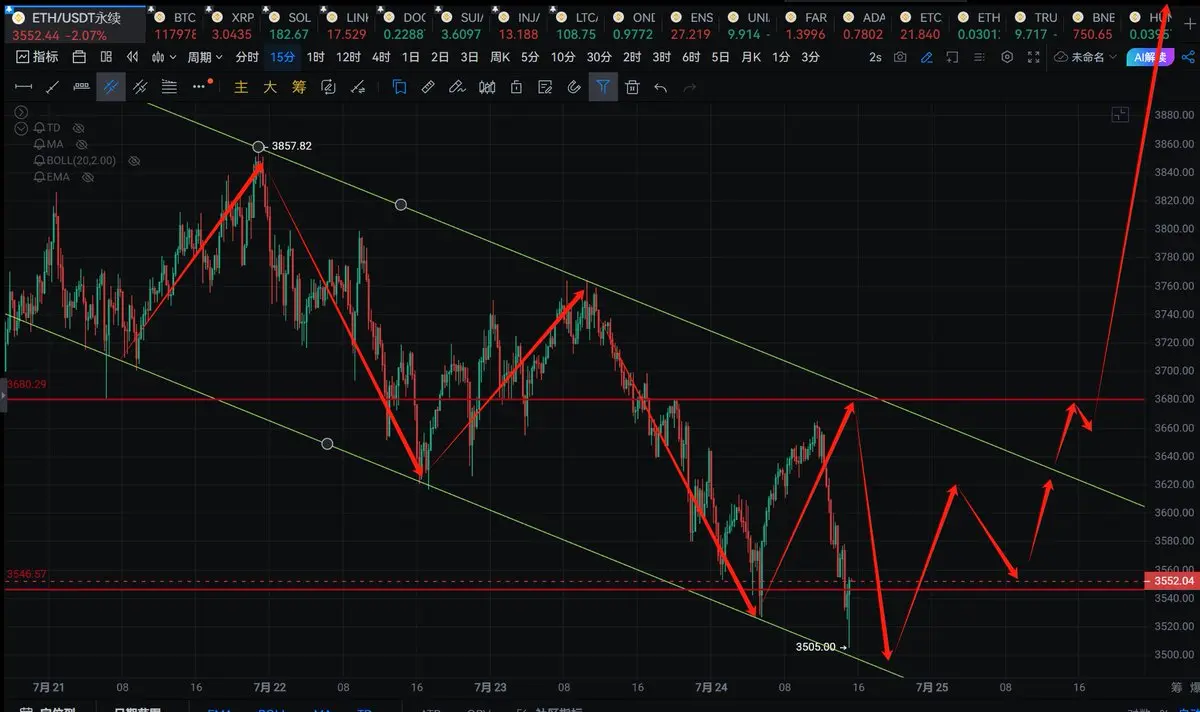
Task: Select the 分时 time-sharing view
Action: pyautogui.click(x=247, y=57)
